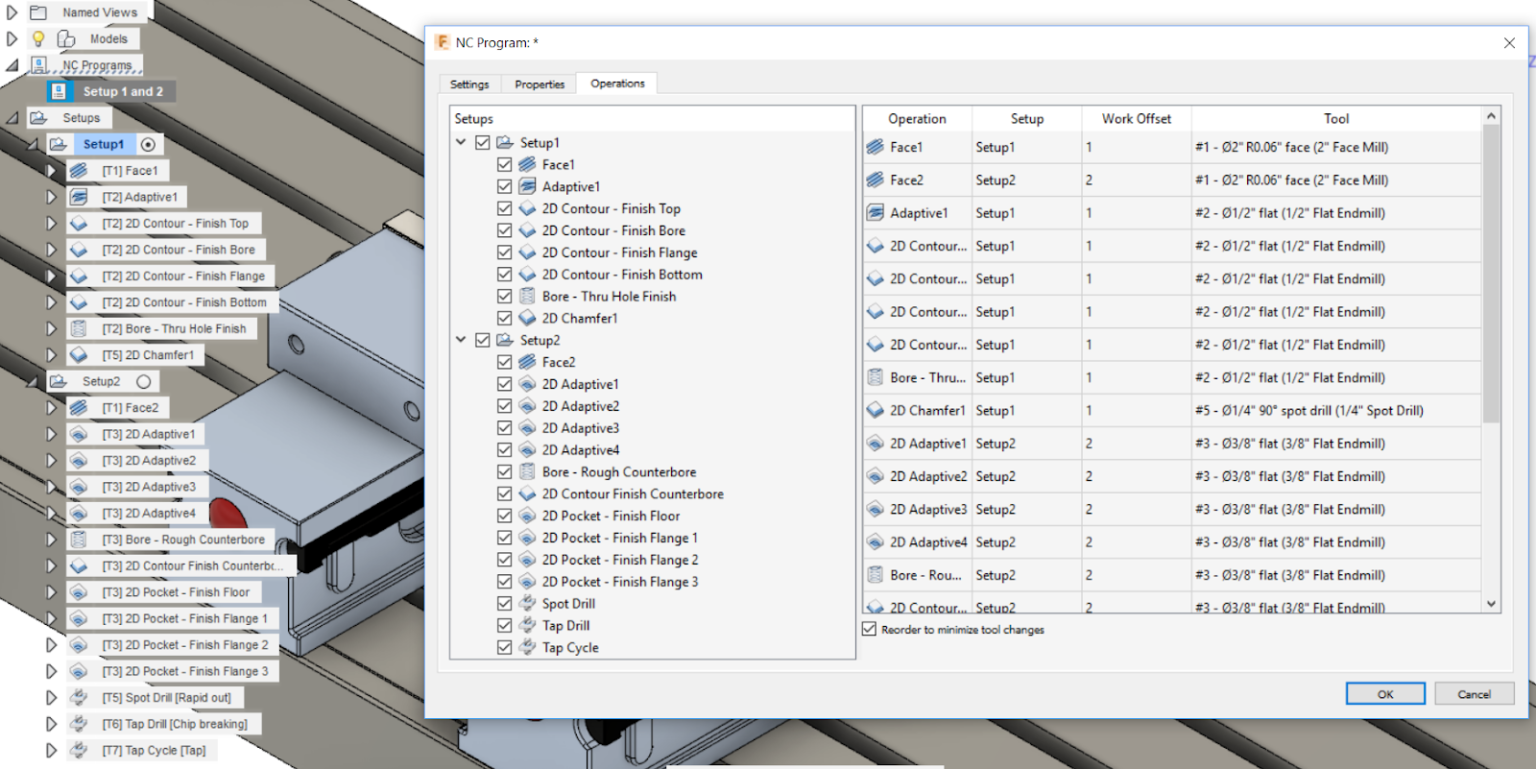Expand the [T1] Face1 operation in the browser
This screenshot has height=769, width=1536.
52,170
